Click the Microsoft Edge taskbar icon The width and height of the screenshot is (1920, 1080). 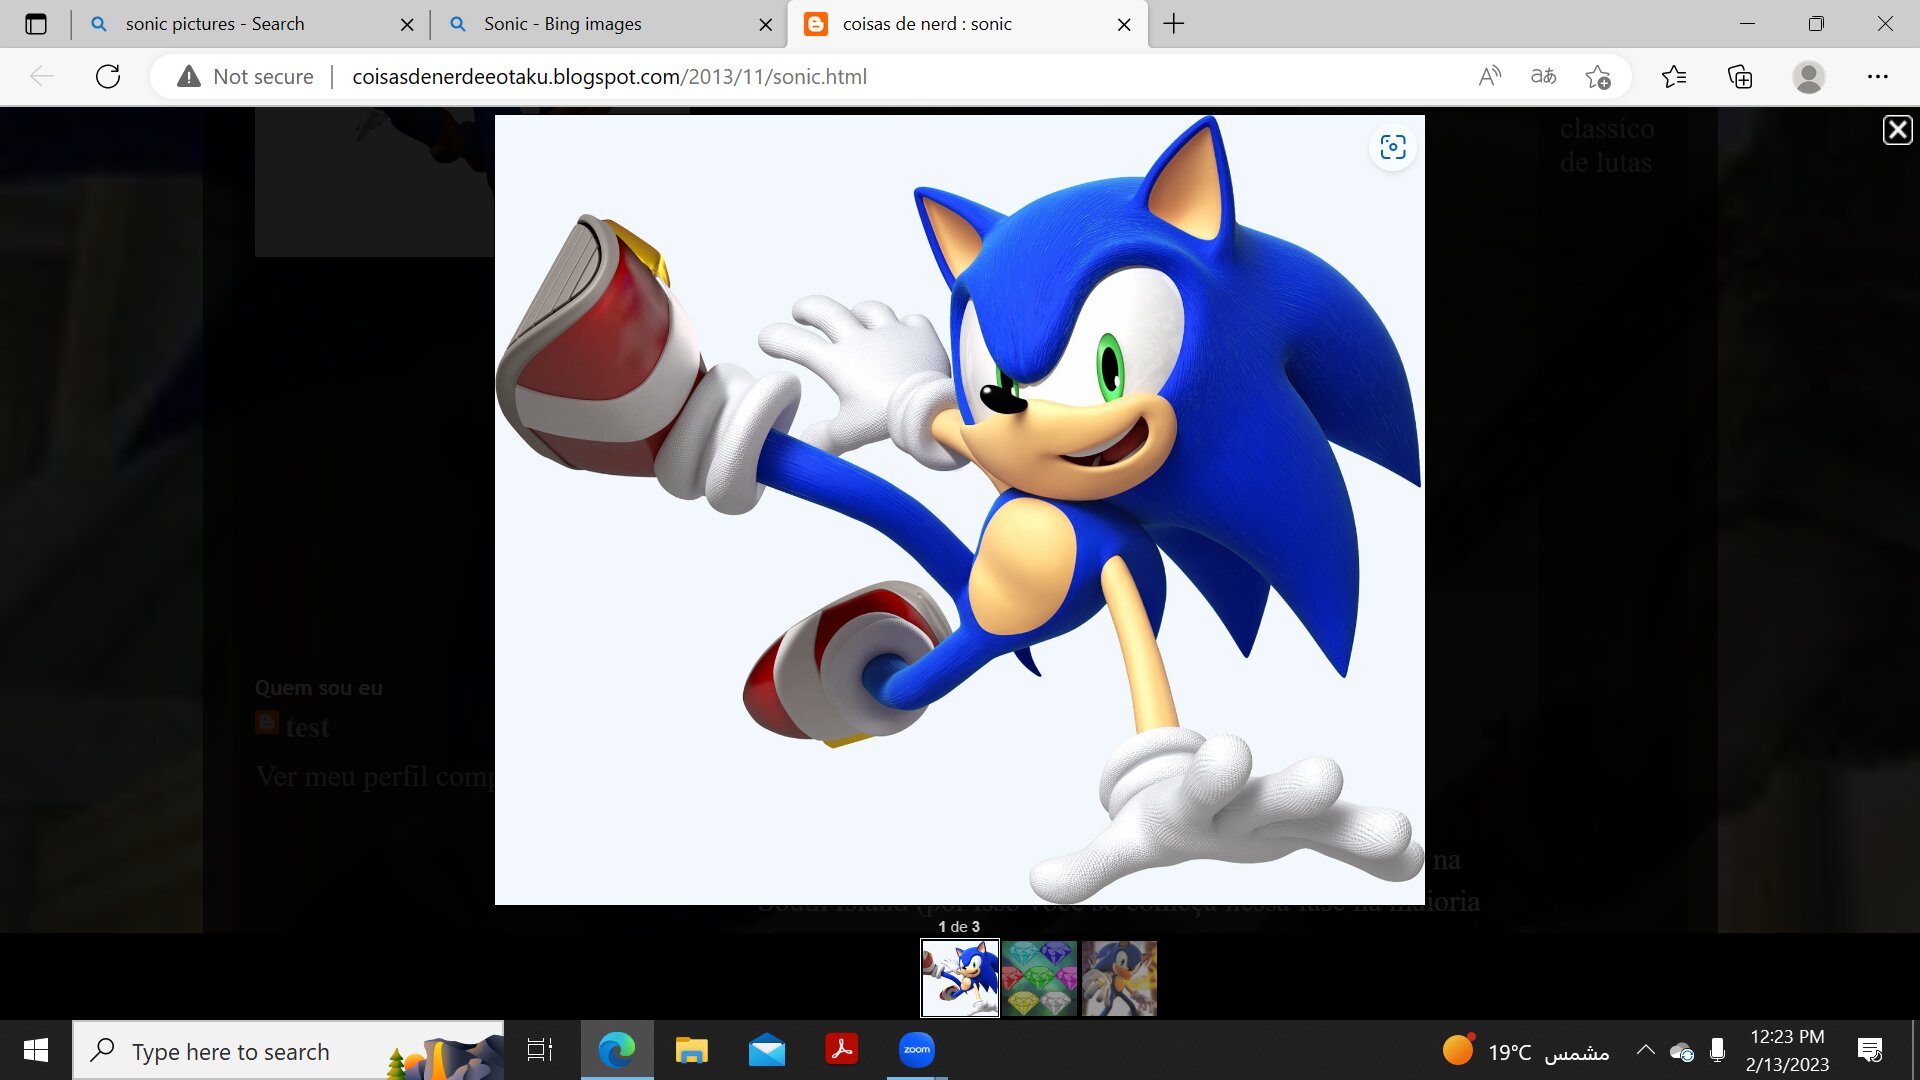click(617, 1050)
